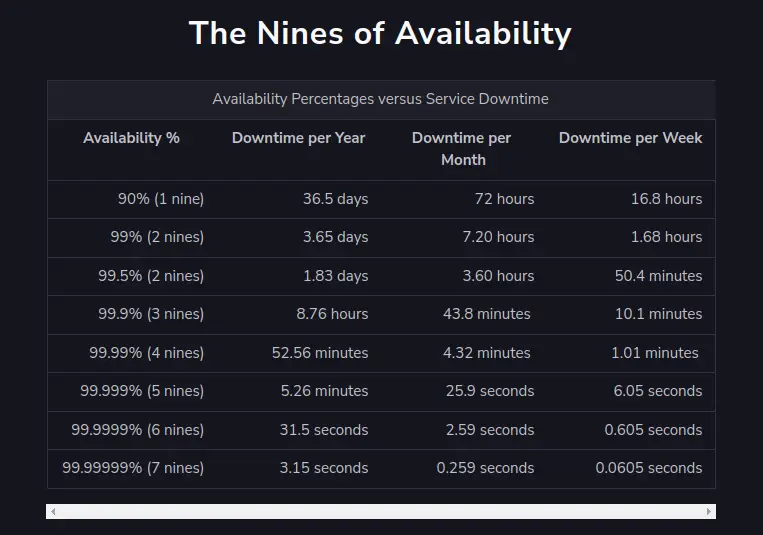This screenshot has width=763, height=535.
Task: Click the "Downtime per Year" column header
Action: (x=298, y=138)
